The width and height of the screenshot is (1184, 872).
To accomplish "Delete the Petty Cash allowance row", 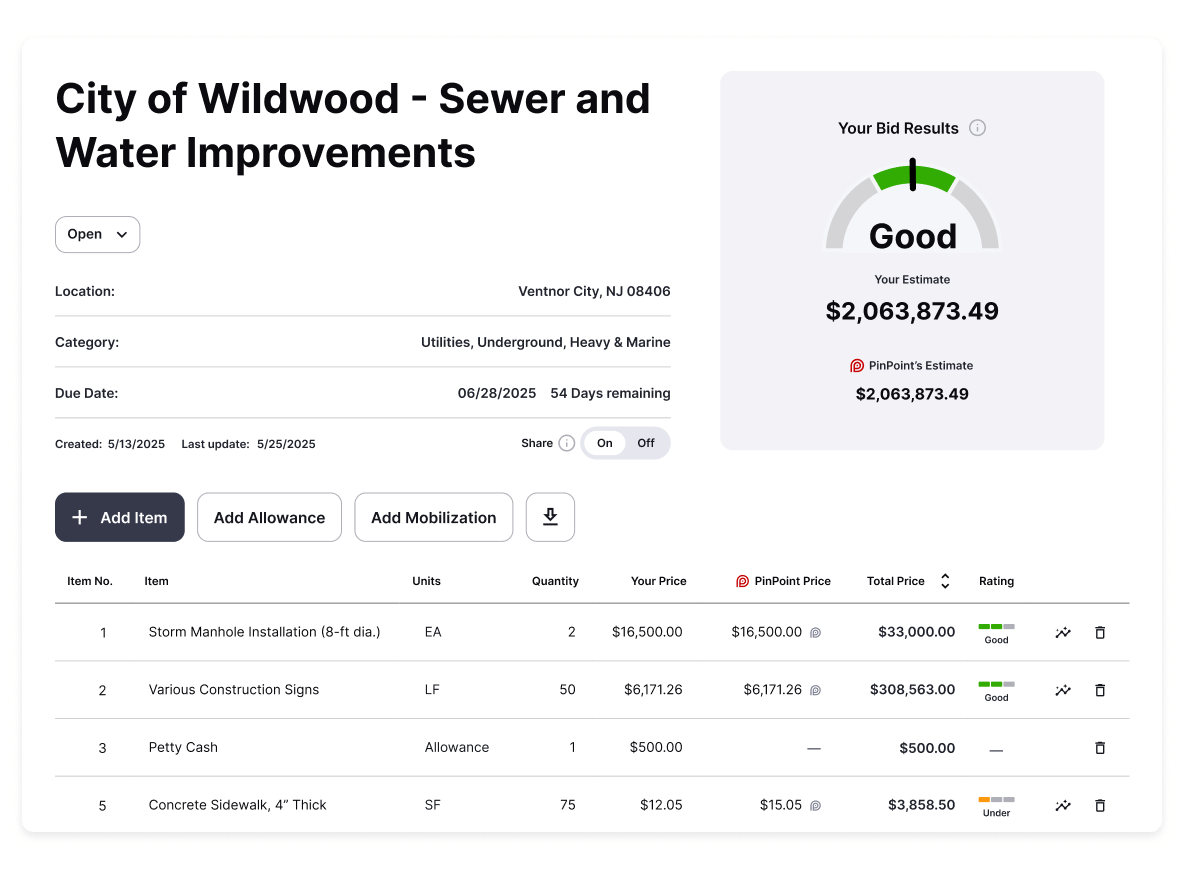I will 1100,748.
